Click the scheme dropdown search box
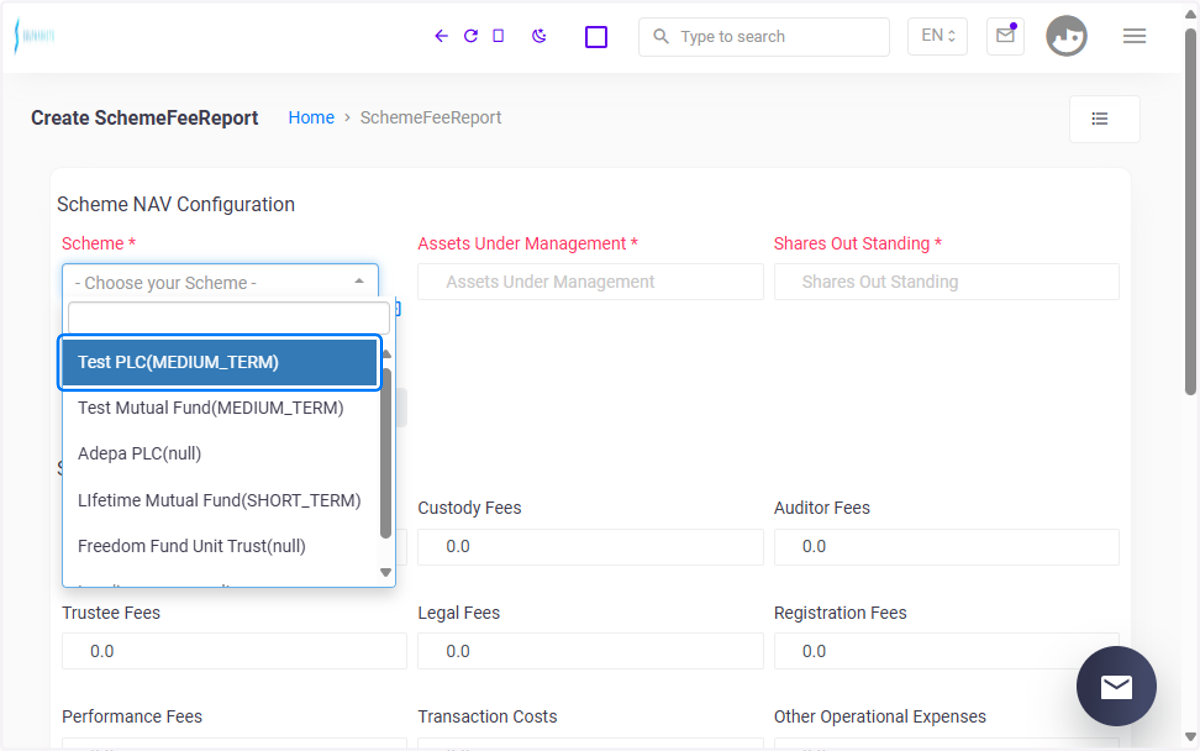This screenshot has height=751, width=1200. pos(229,318)
